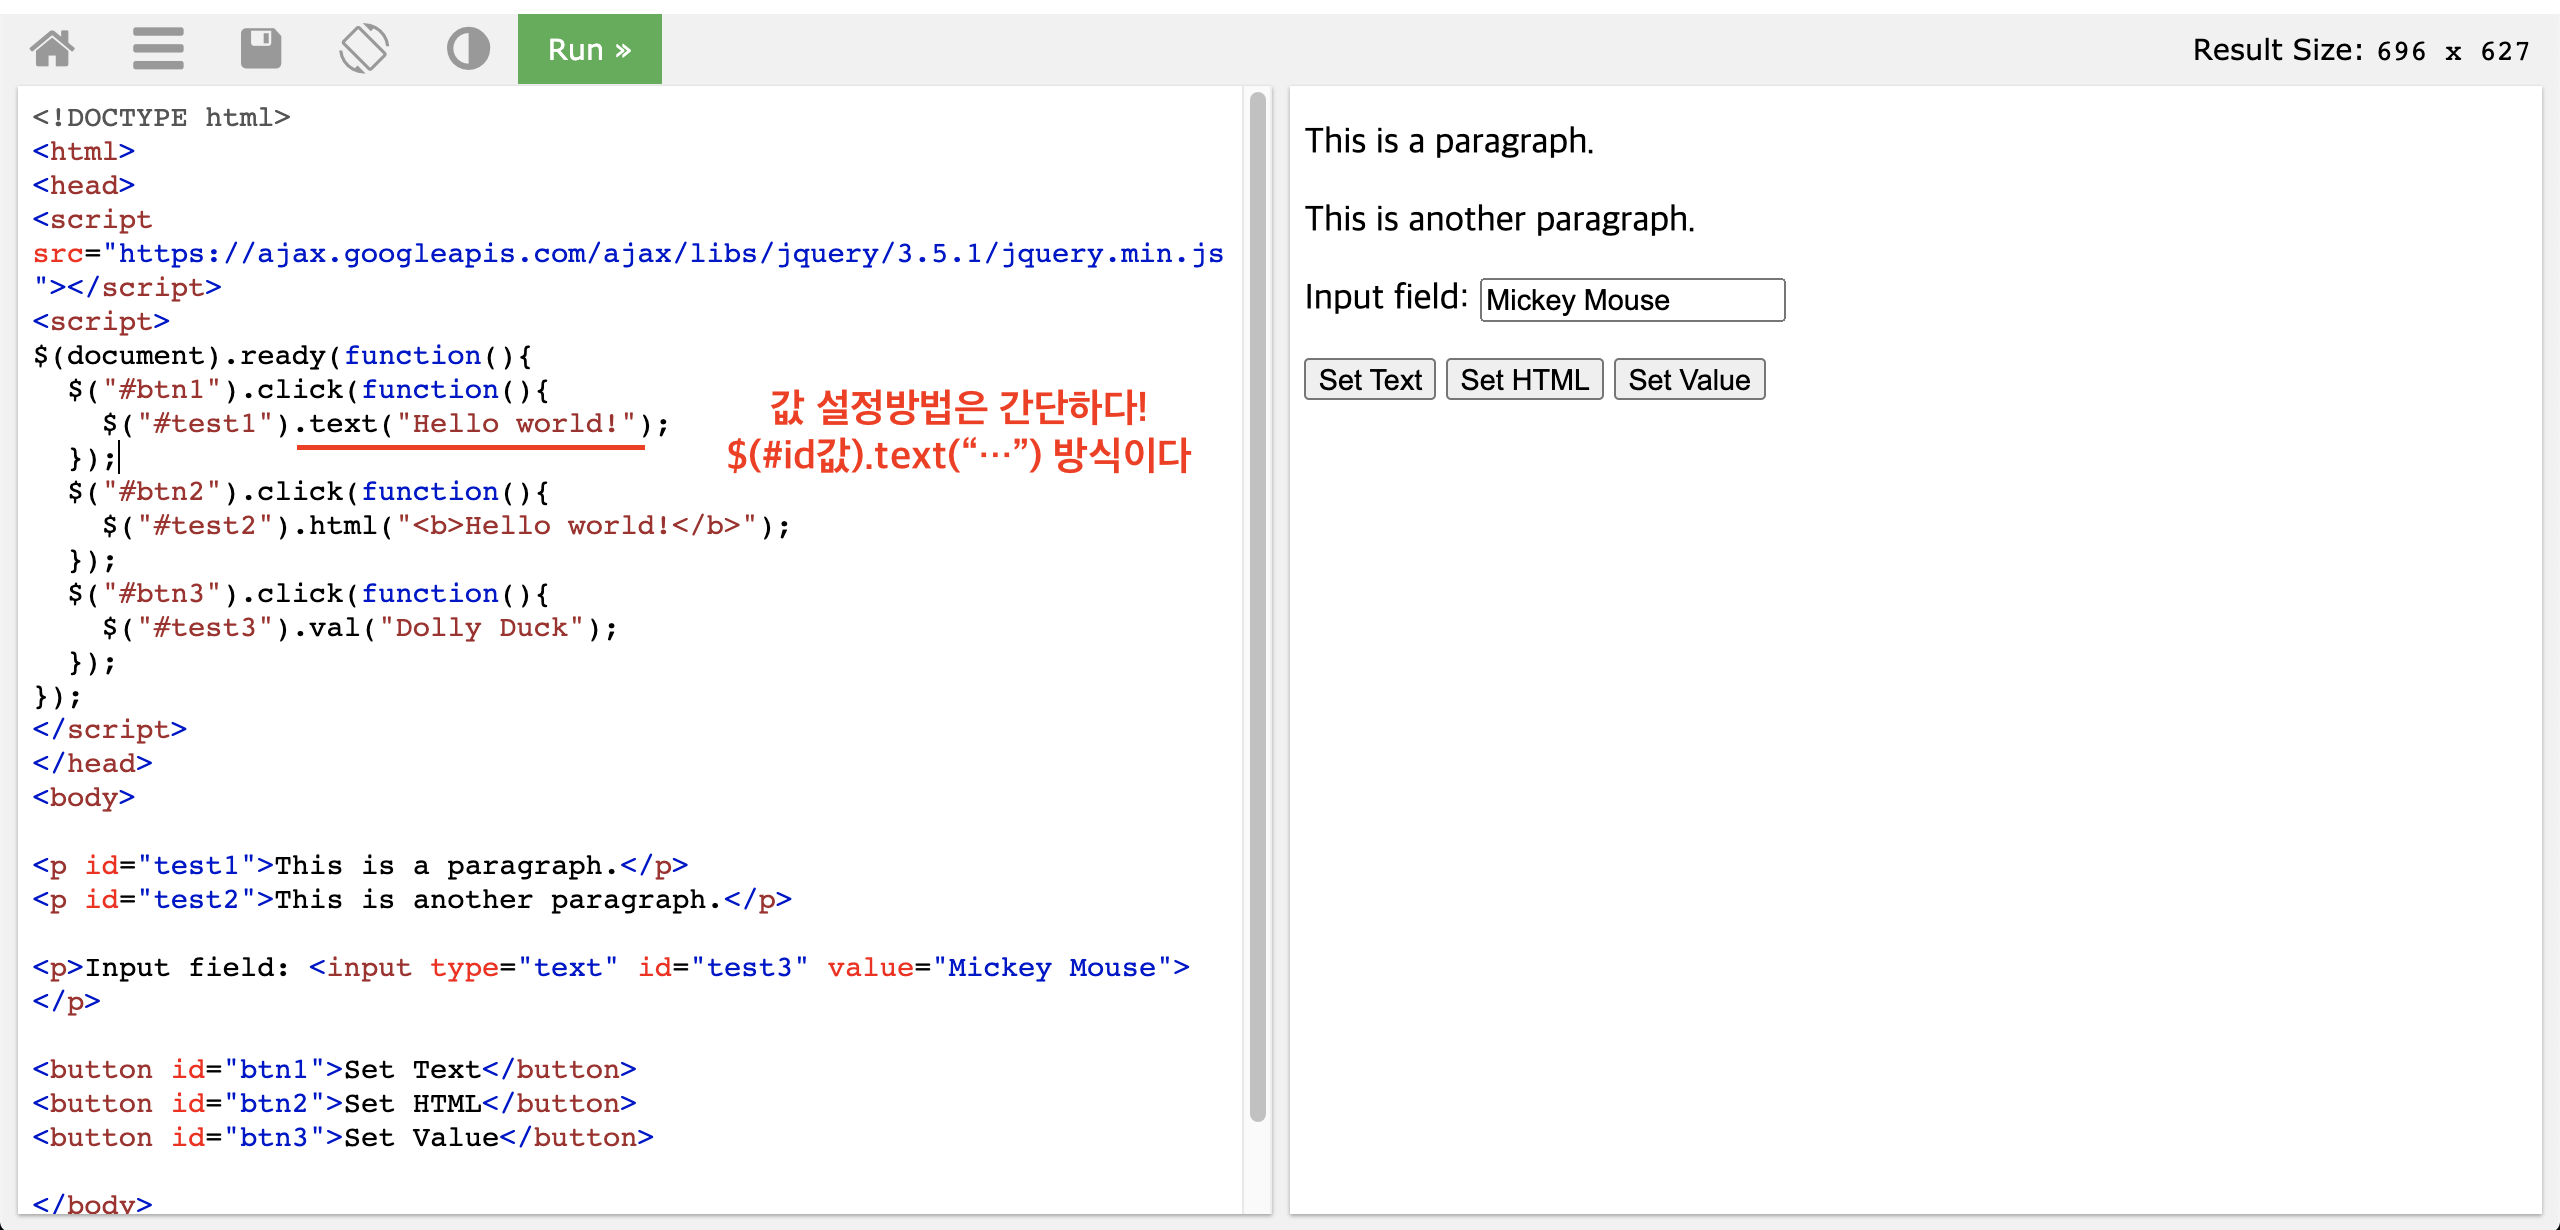The width and height of the screenshot is (2560, 1230).
Task: Click the Home icon in toolbar
Action: point(52,48)
